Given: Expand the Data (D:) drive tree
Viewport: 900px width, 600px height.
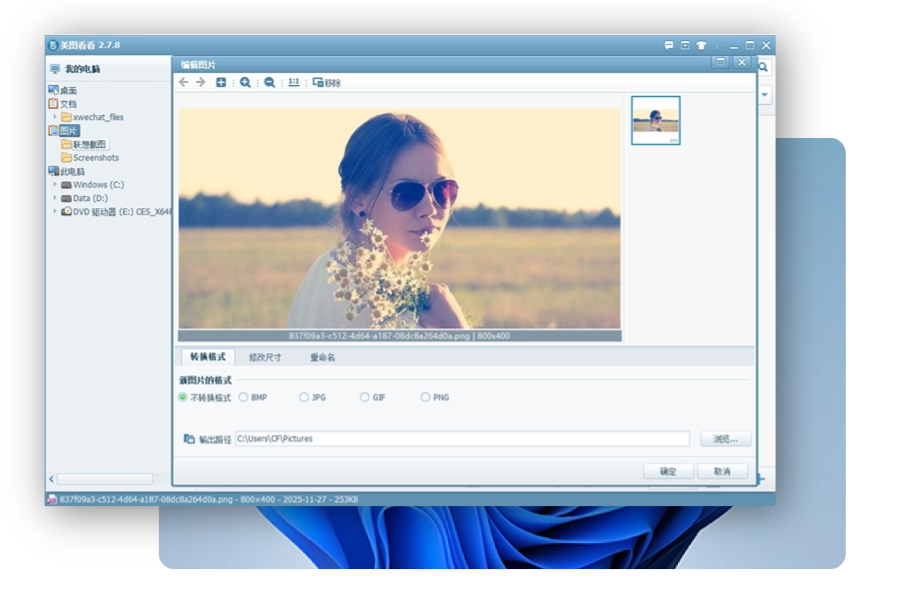Looking at the screenshot, I should [x=55, y=198].
